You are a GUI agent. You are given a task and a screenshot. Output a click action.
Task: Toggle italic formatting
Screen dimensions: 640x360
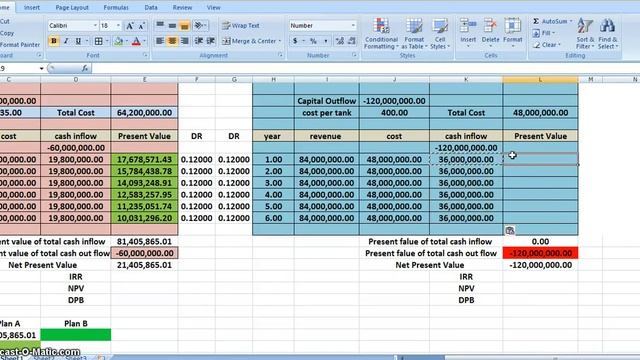[x=66, y=41]
